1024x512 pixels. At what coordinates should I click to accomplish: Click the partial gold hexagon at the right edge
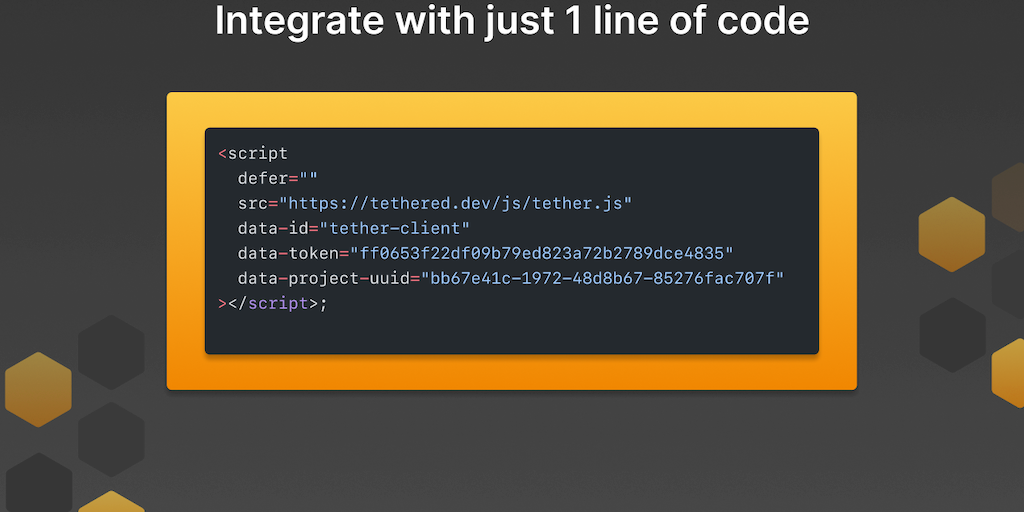tap(1008, 372)
